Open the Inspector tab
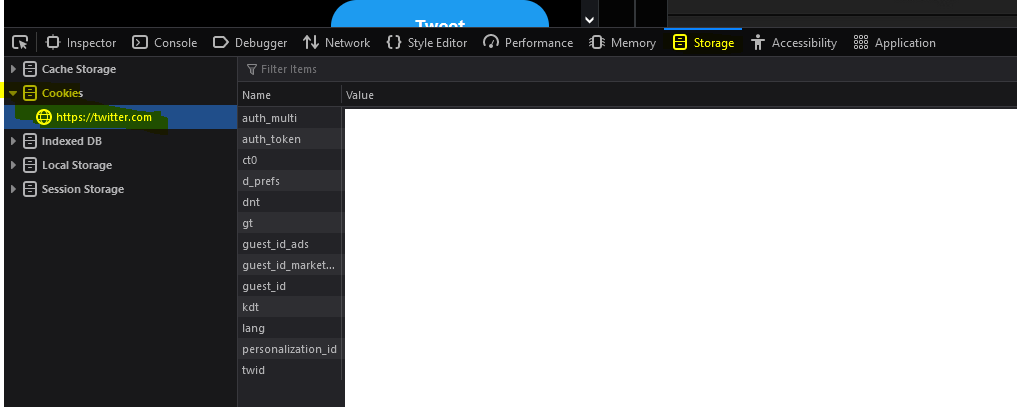 81,43
